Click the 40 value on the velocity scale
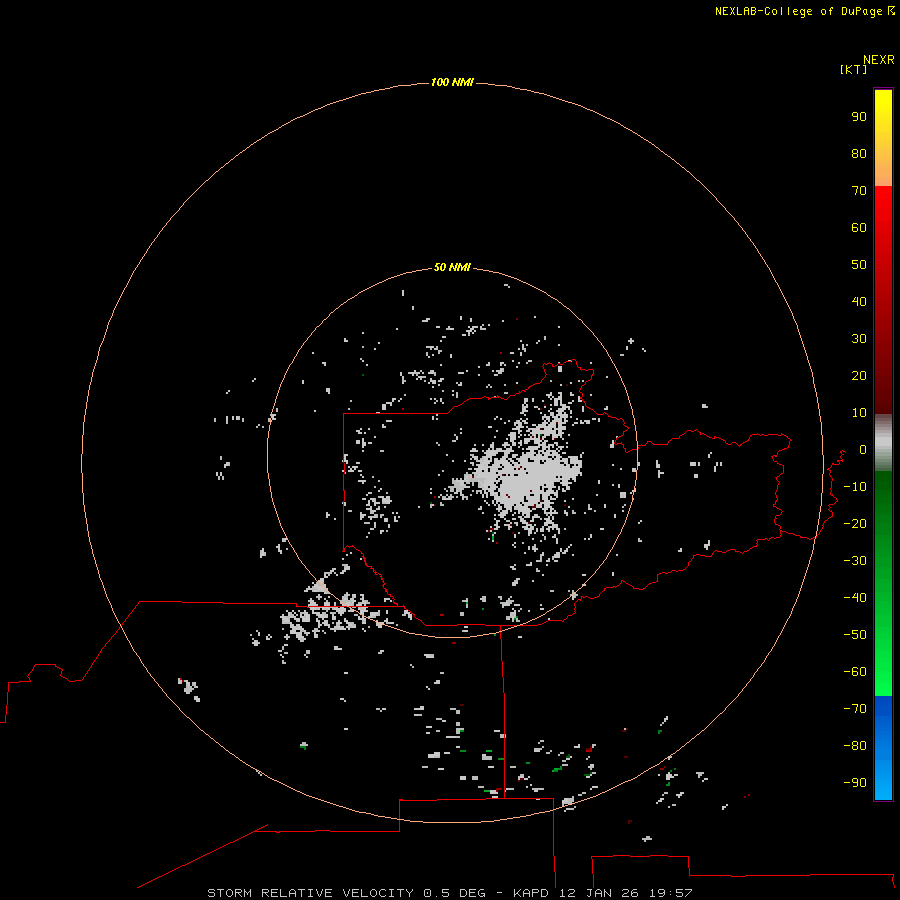Image resolution: width=900 pixels, height=900 pixels. click(859, 302)
